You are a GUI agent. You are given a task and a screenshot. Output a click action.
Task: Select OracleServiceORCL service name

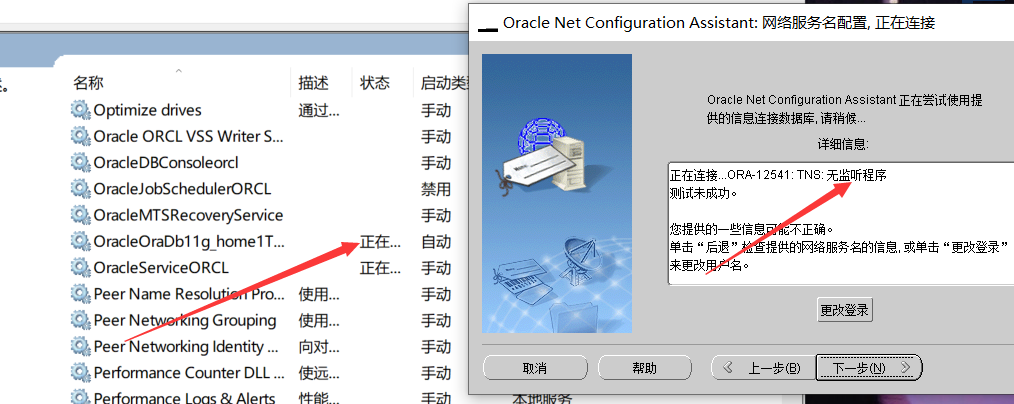pyautogui.click(x=161, y=268)
